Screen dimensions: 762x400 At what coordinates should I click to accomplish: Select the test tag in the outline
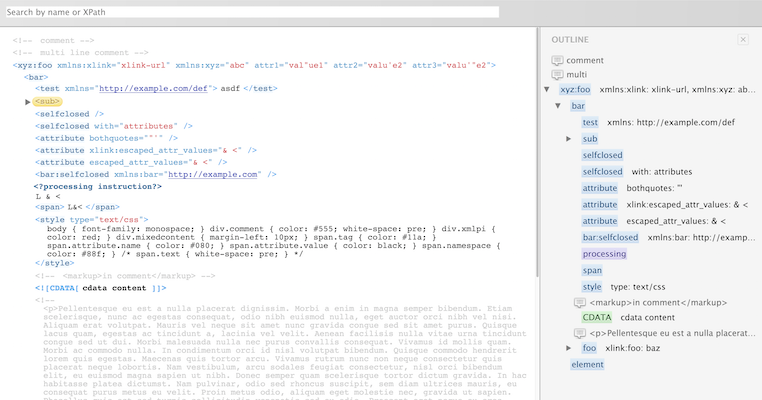(x=590, y=122)
